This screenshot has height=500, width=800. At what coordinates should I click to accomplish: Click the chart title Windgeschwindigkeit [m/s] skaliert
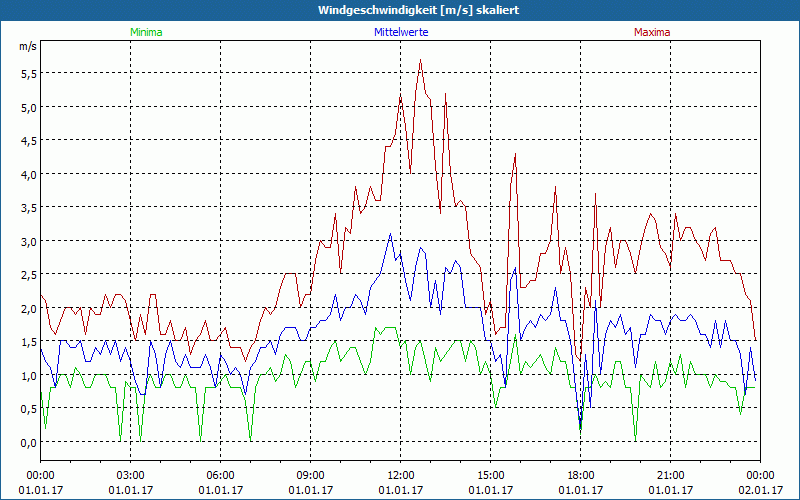(418, 10)
